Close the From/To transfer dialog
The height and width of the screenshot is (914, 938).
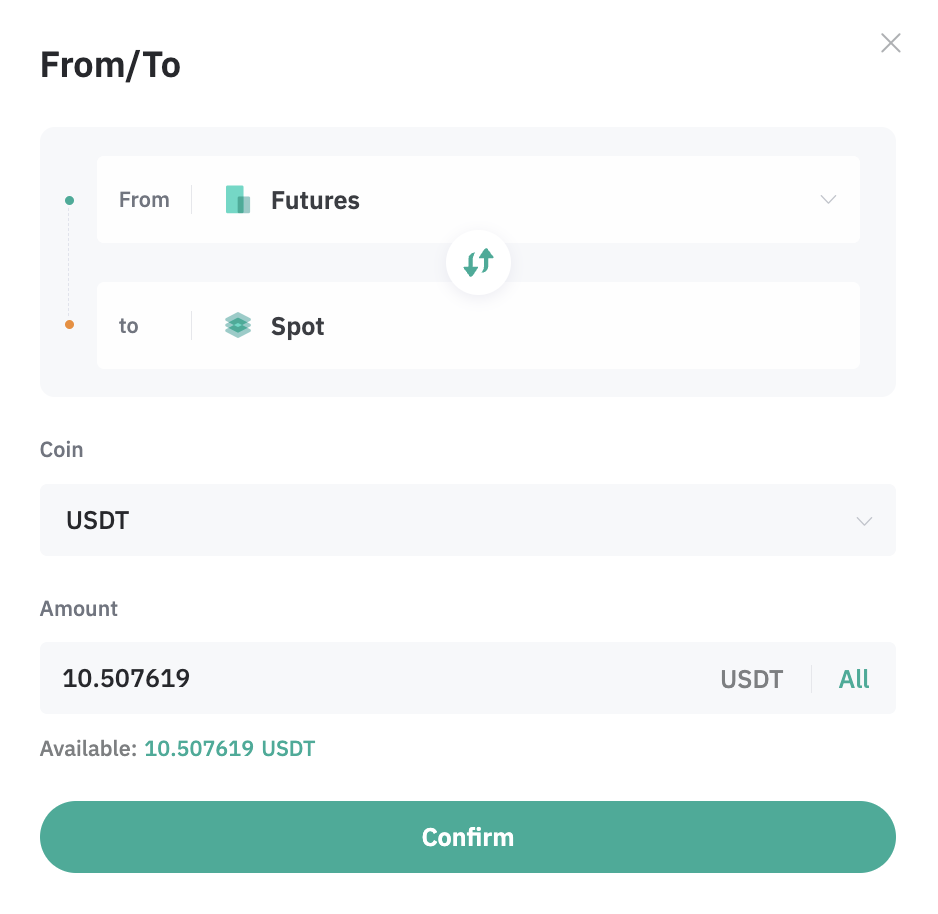(890, 43)
